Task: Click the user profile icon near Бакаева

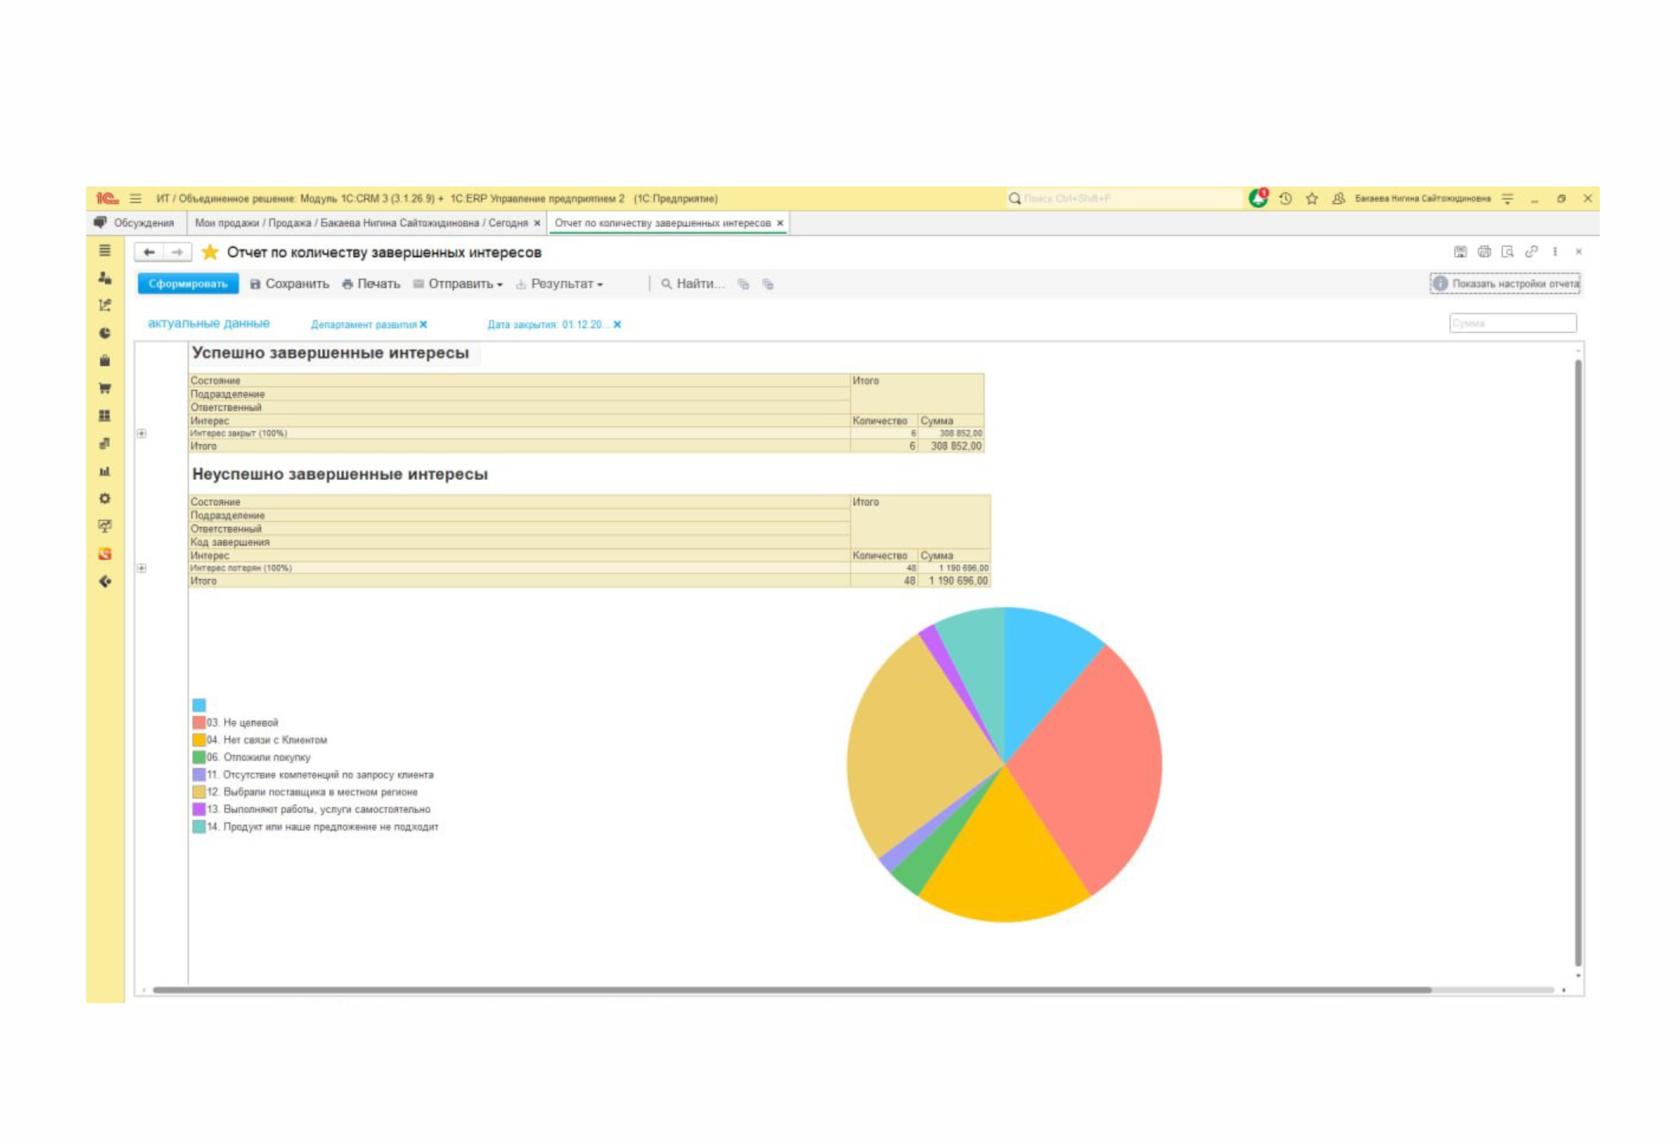Action: (1338, 198)
